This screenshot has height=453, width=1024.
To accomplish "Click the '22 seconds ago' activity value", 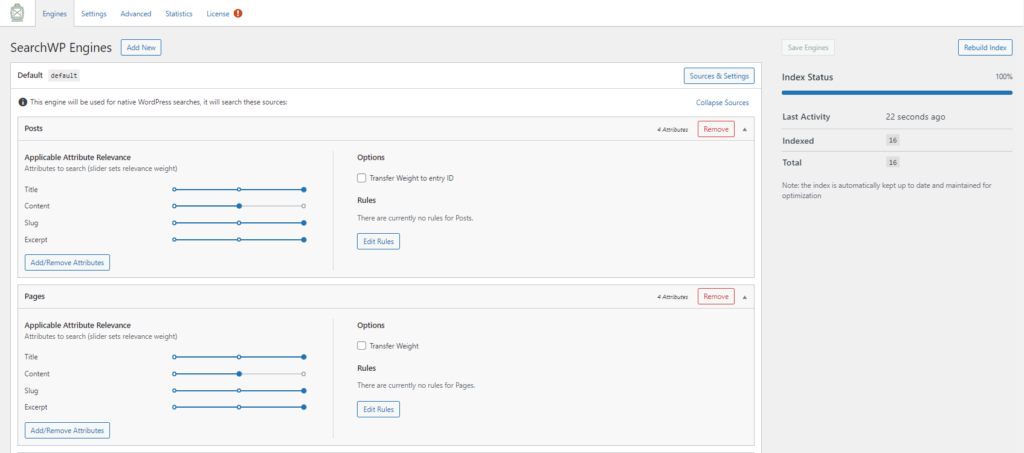I will coord(916,117).
